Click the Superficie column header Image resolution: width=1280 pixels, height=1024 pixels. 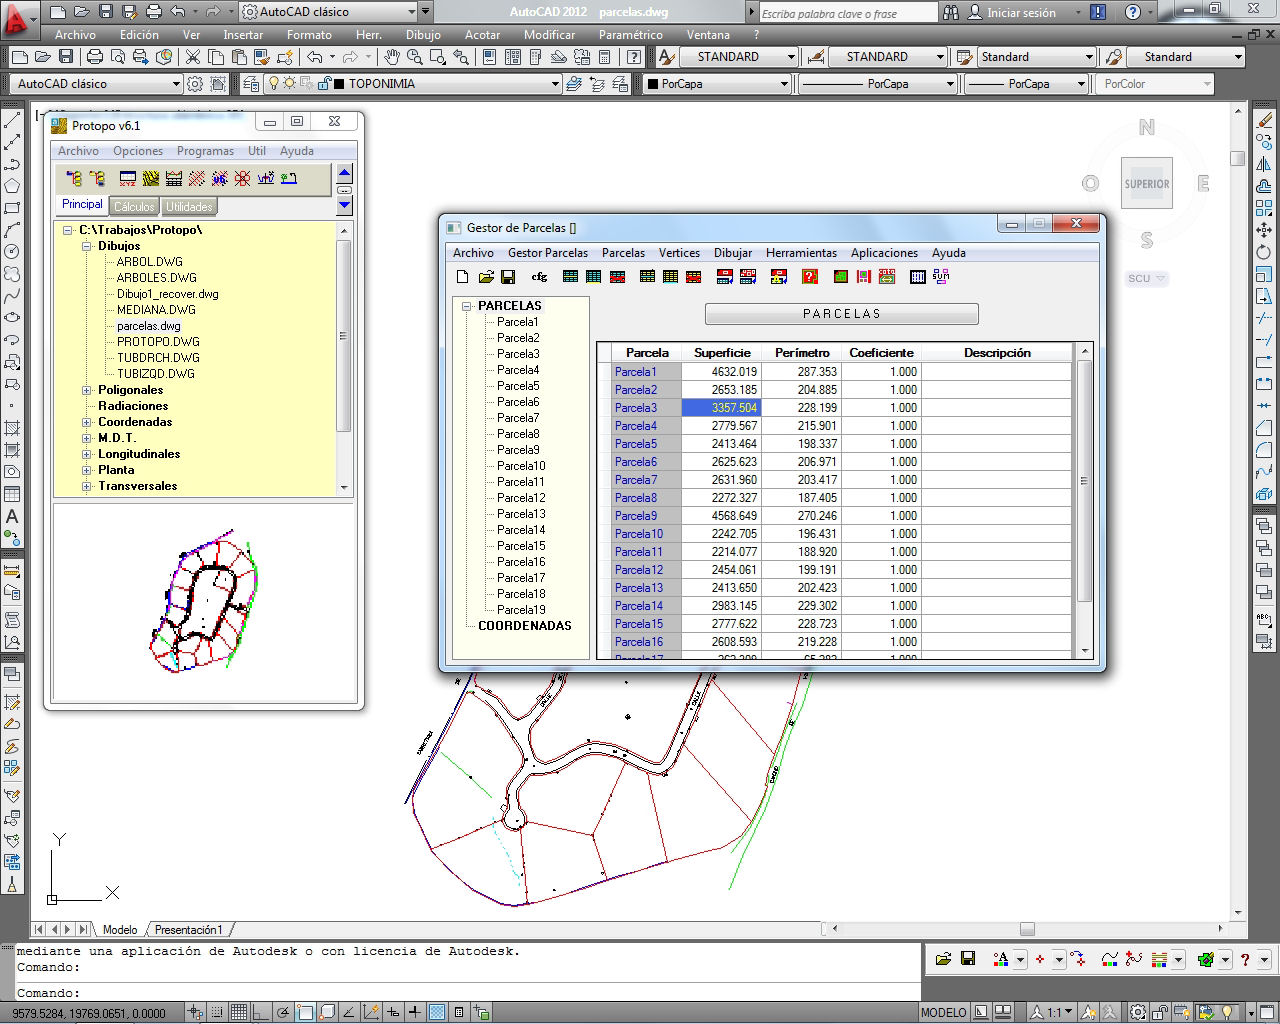click(722, 353)
